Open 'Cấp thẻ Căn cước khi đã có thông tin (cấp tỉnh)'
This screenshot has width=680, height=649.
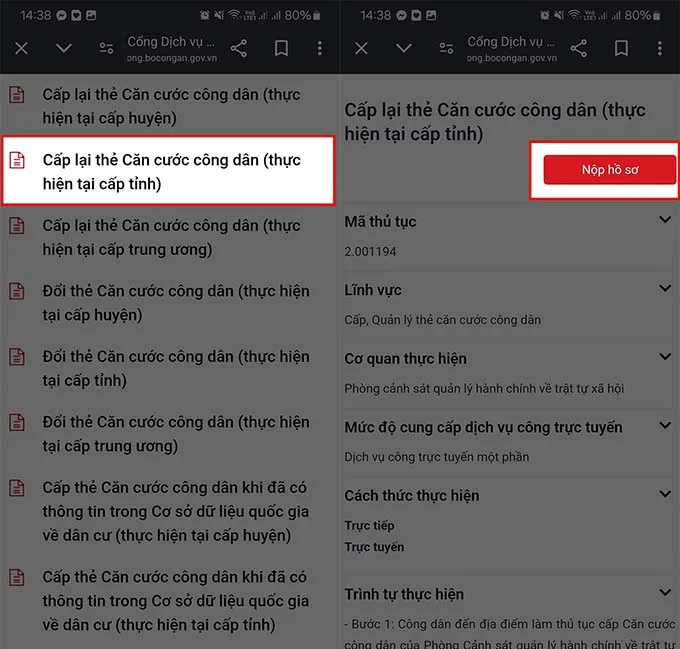tap(176, 601)
